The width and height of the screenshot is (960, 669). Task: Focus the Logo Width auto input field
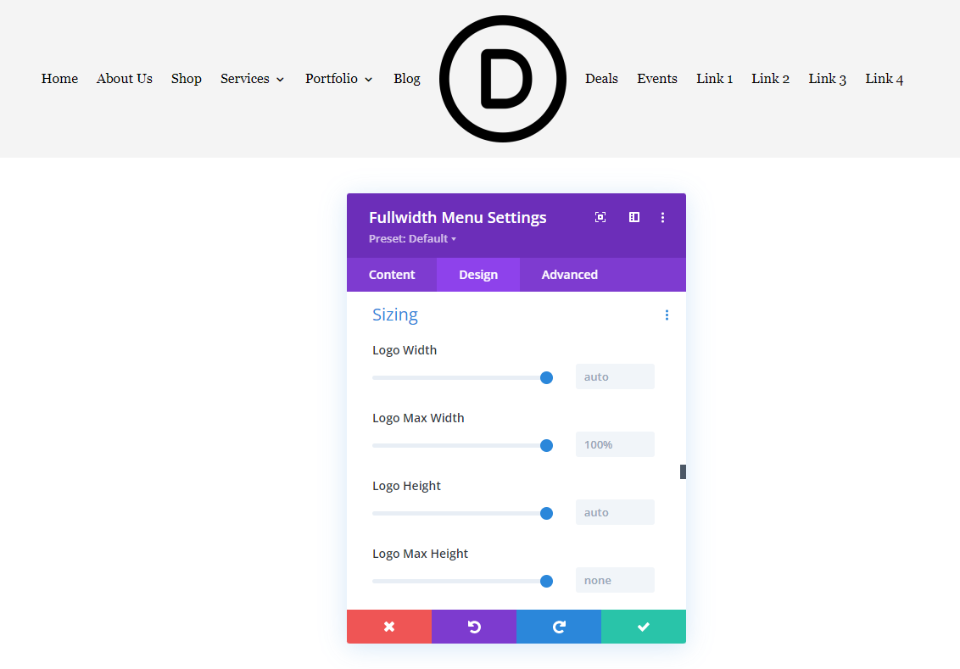pos(615,377)
